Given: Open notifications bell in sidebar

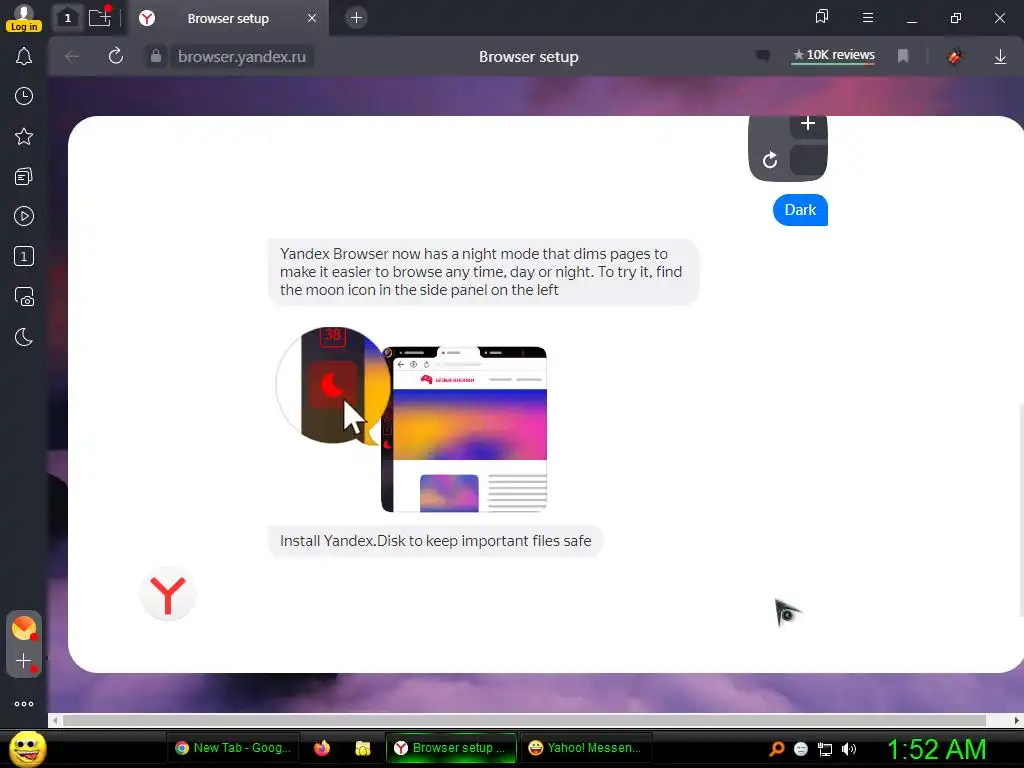Looking at the screenshot, I should coord(24,57).
